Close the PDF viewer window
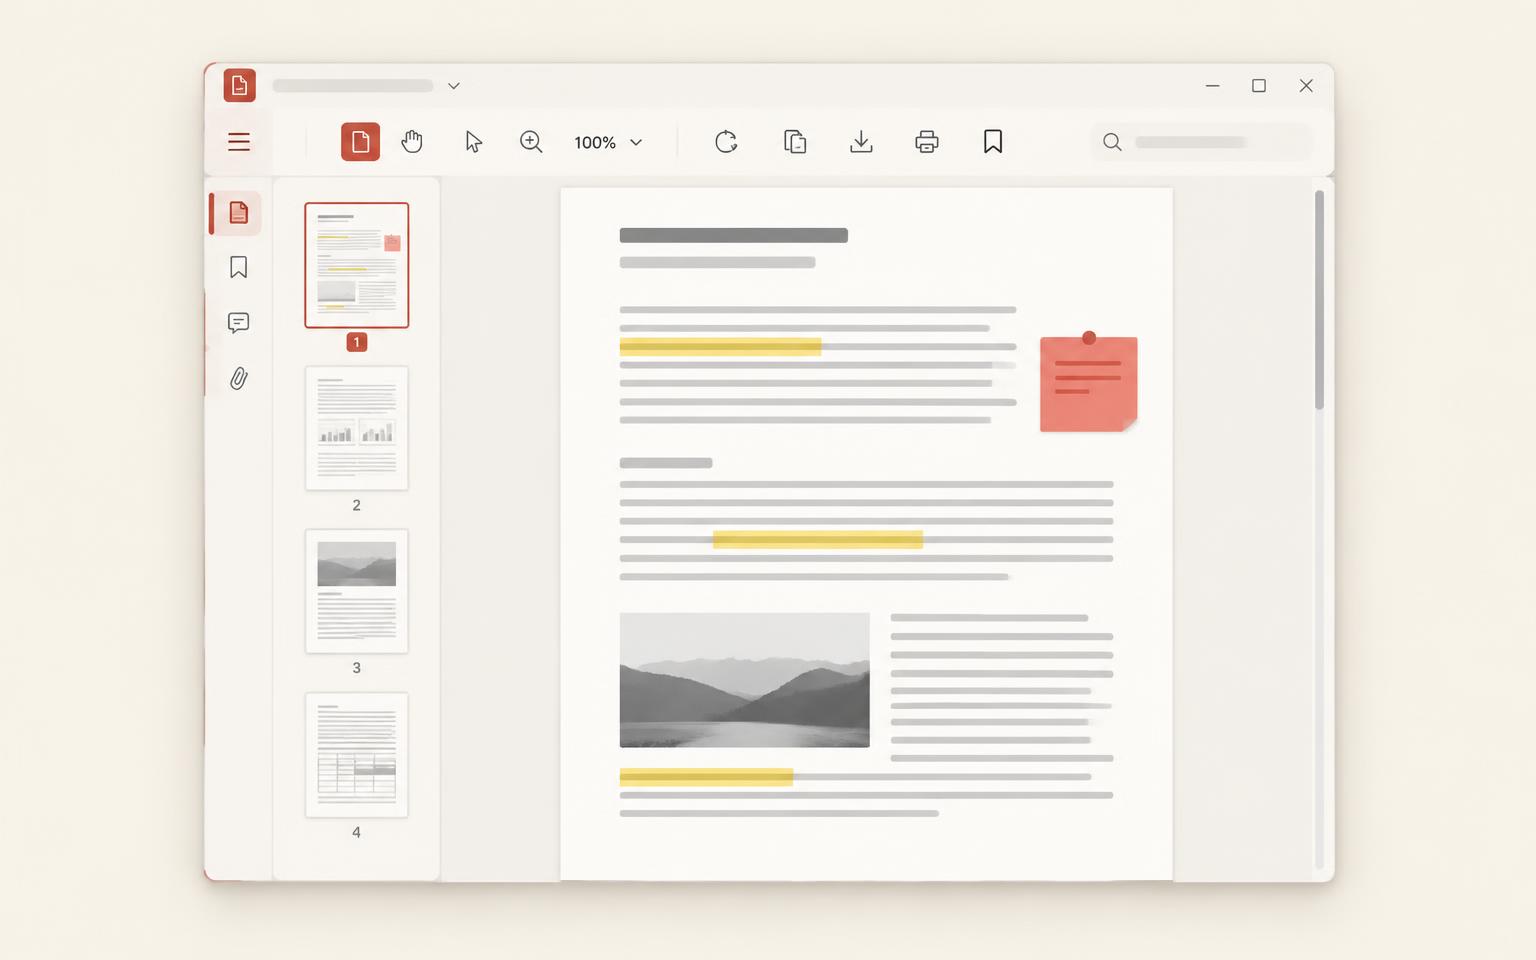Viewport: 1536px width, 960px height. [x=1306, y=86]
